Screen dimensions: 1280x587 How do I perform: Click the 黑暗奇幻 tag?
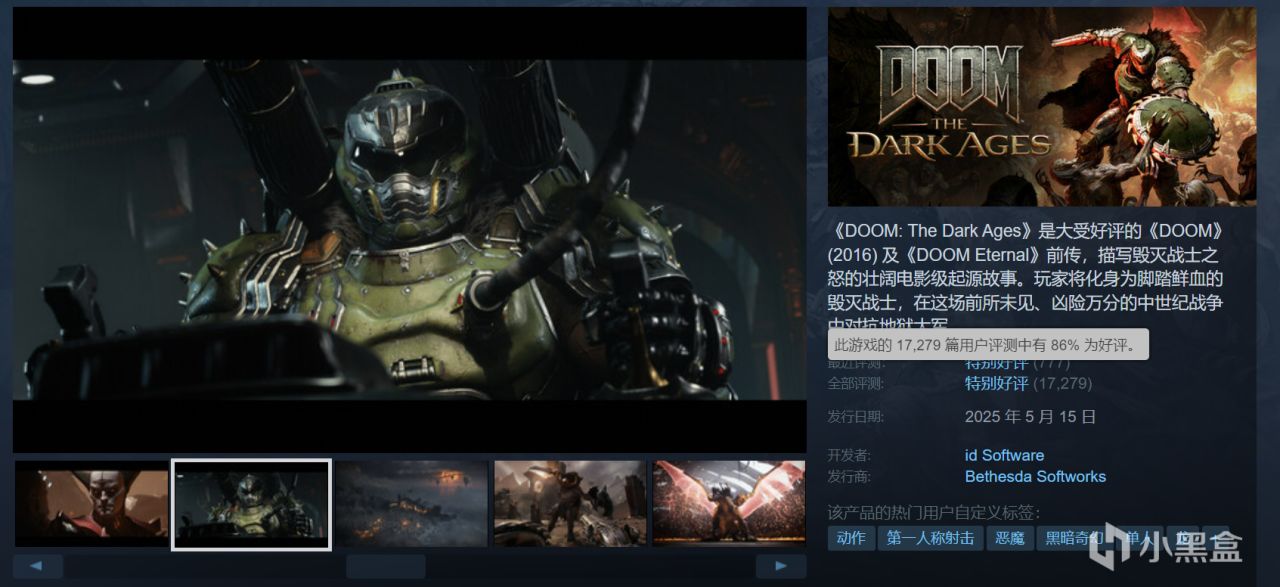coord(1073,538)
